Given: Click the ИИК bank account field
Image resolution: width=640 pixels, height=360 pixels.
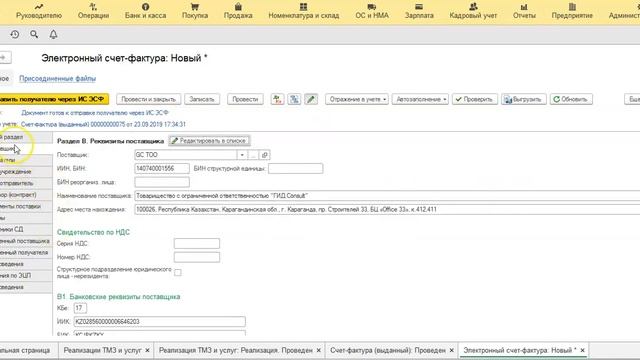Looking at the screenshot, I should click(160, 322).
